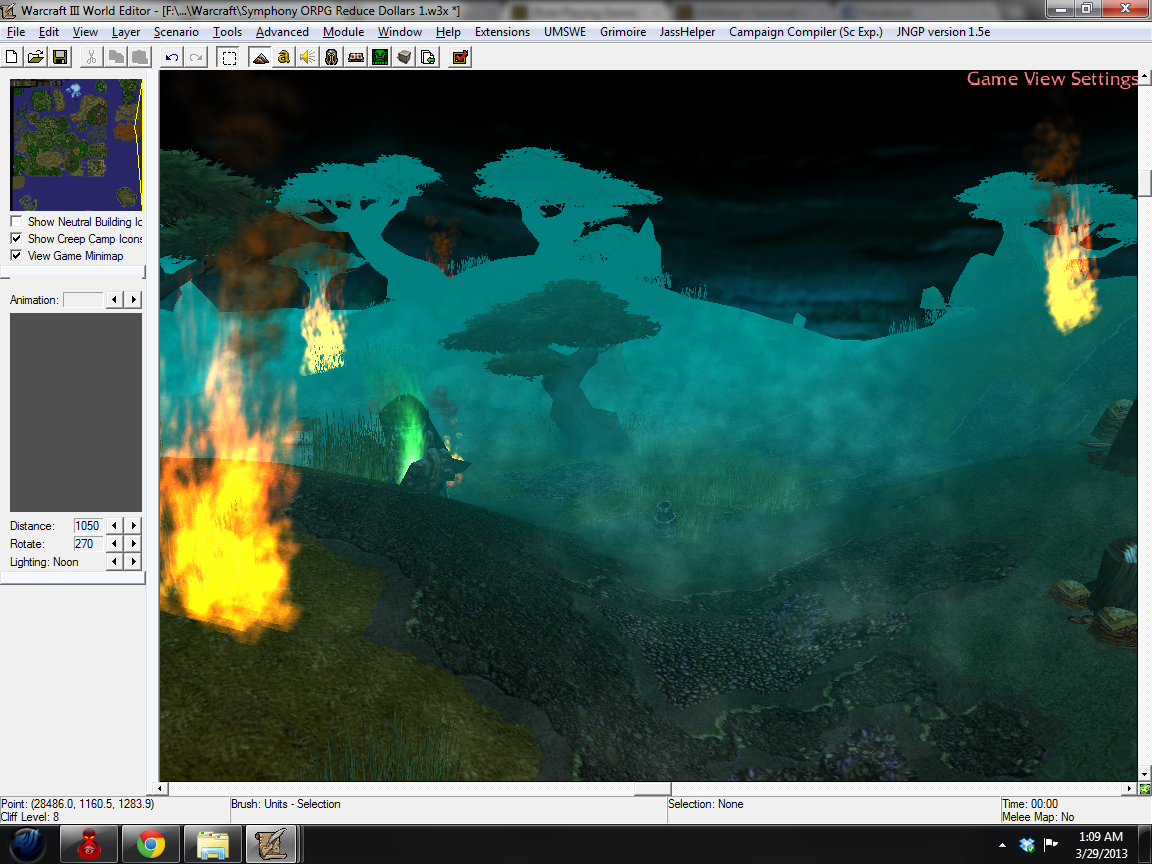The width and height of the screenshot is (1152, 864).
Task: Open the Tools menu
Action: [x=227, y=32]
